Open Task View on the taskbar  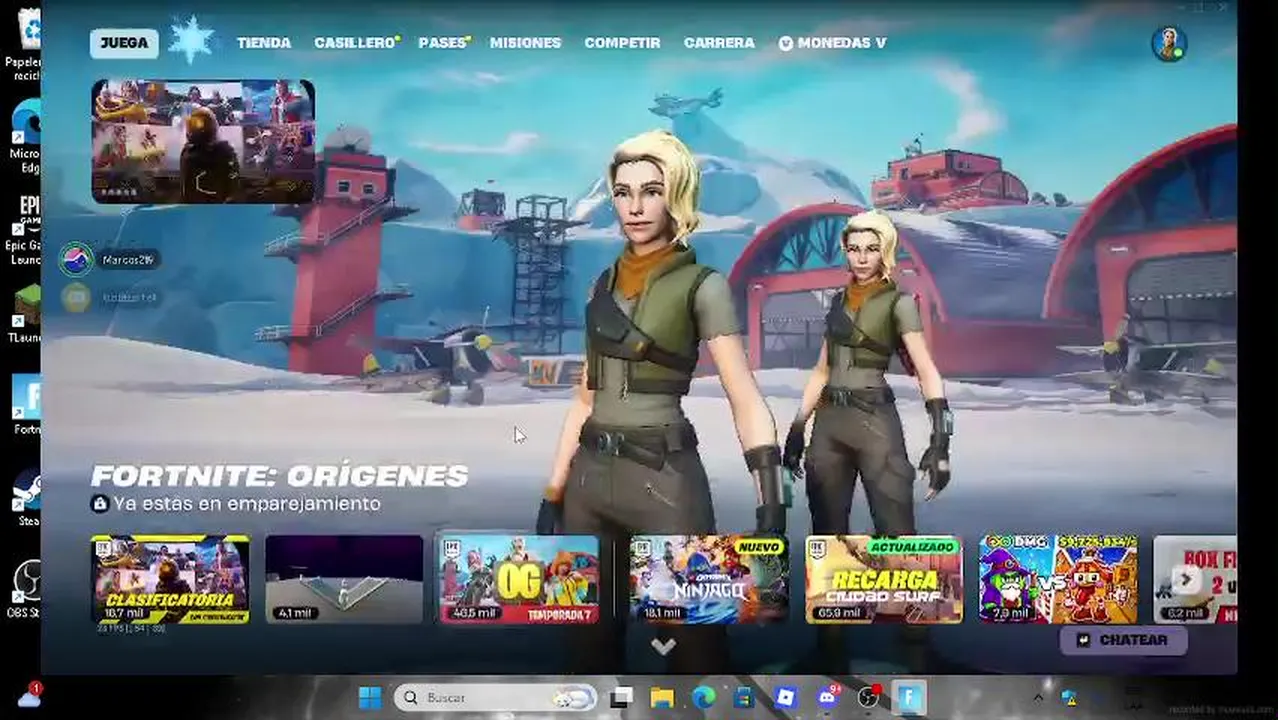622,697
